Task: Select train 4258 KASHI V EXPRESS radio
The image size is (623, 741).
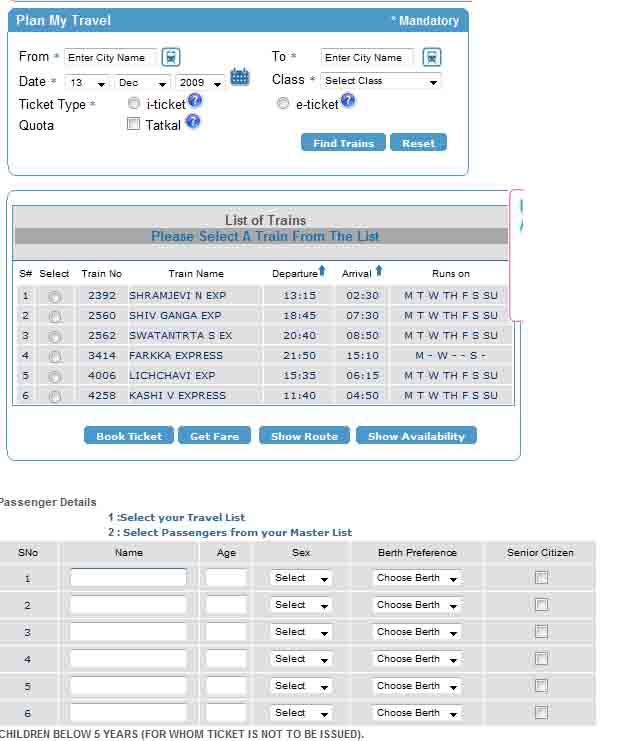Action: point(55,396)
